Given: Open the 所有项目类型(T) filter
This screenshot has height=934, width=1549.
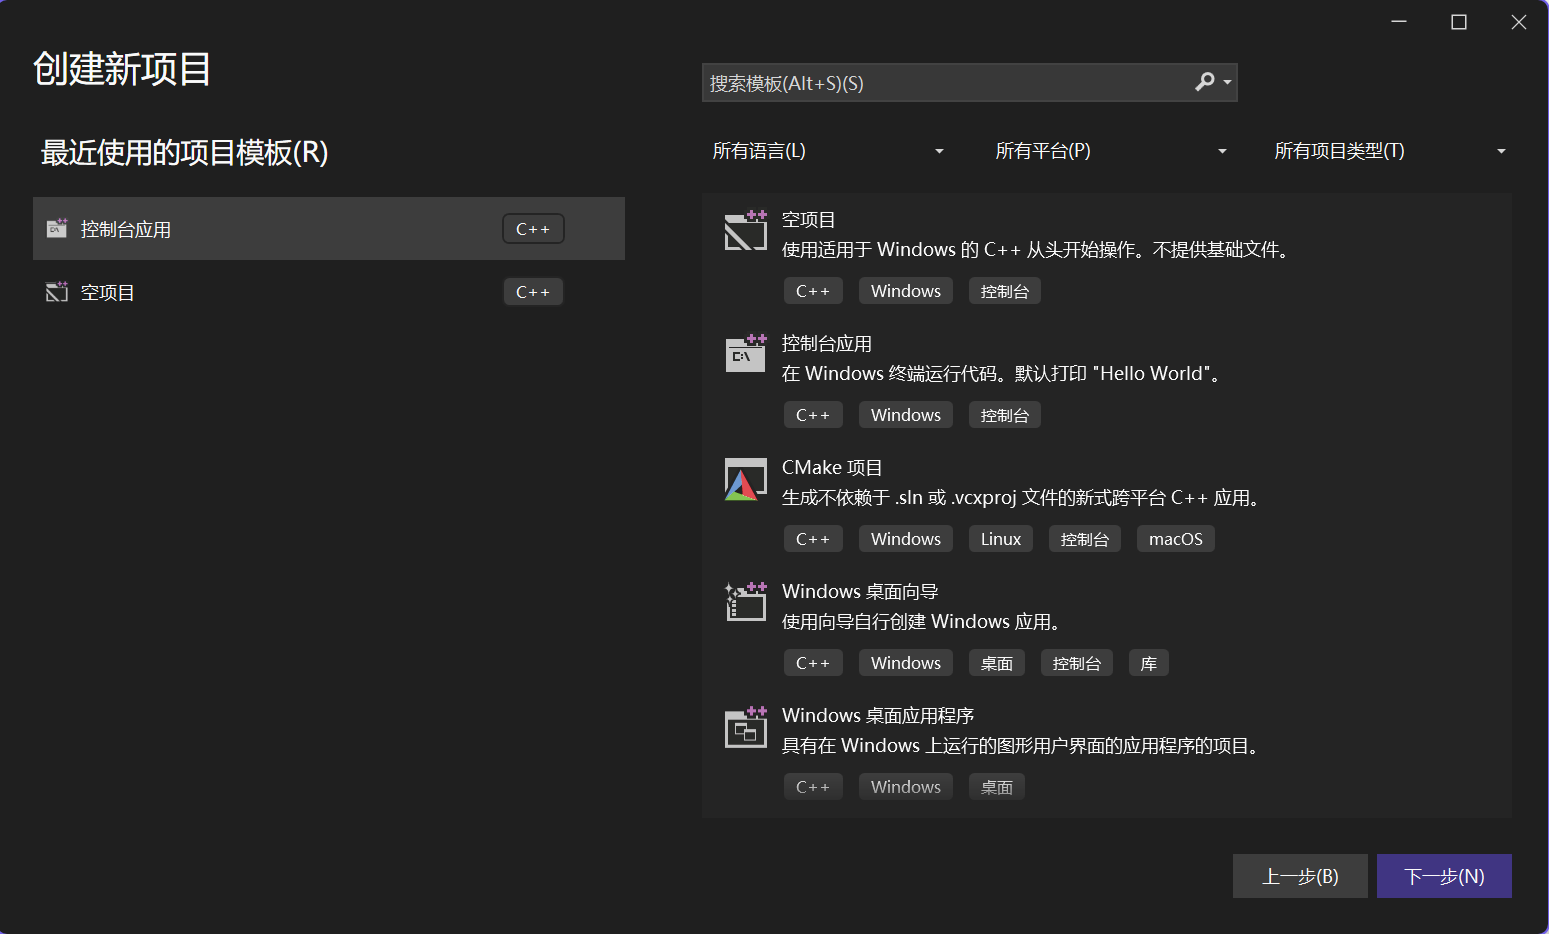Looking at the screenshot, I should 1390,151.
